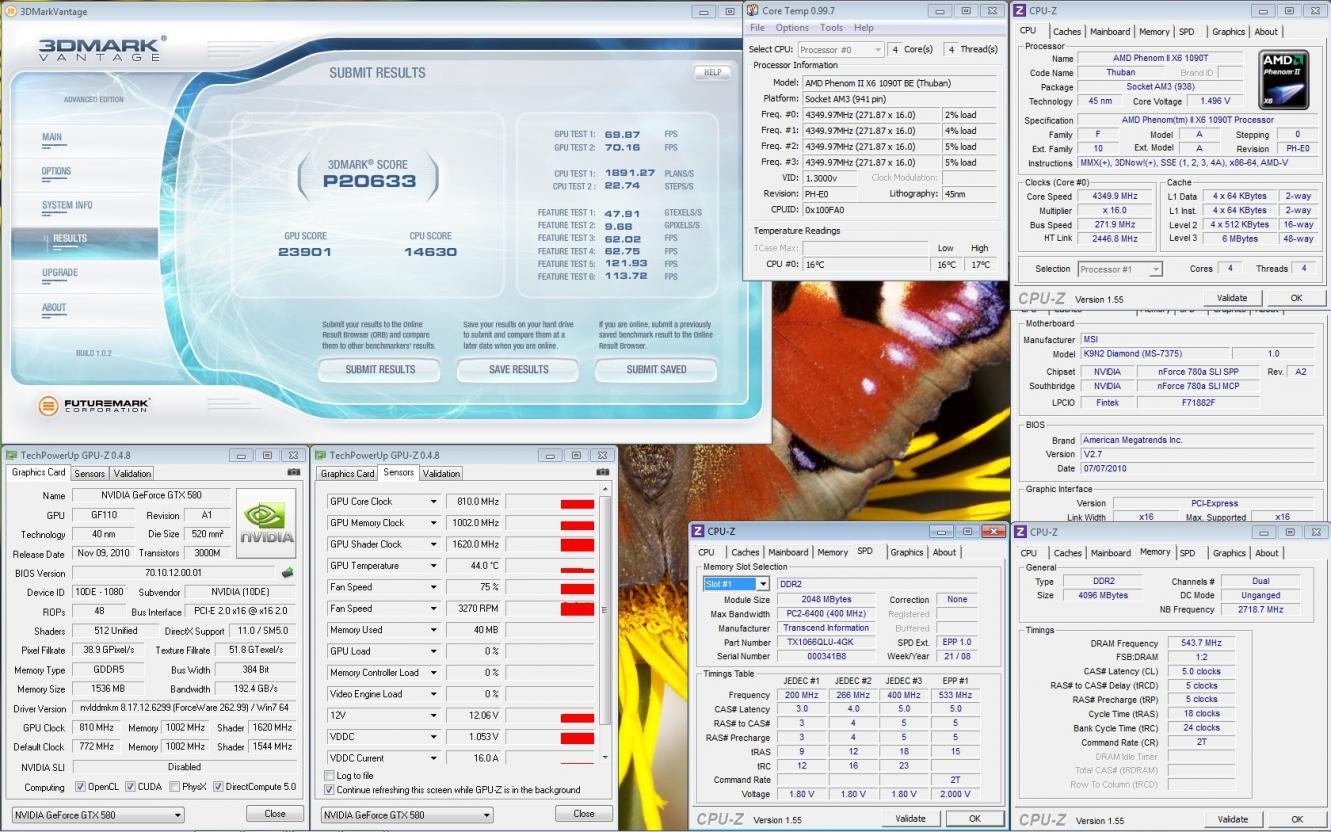1331x832 pixels.
Task: Click the title icon of the CPU-Z processor window
Action: tap(1020, 10)
